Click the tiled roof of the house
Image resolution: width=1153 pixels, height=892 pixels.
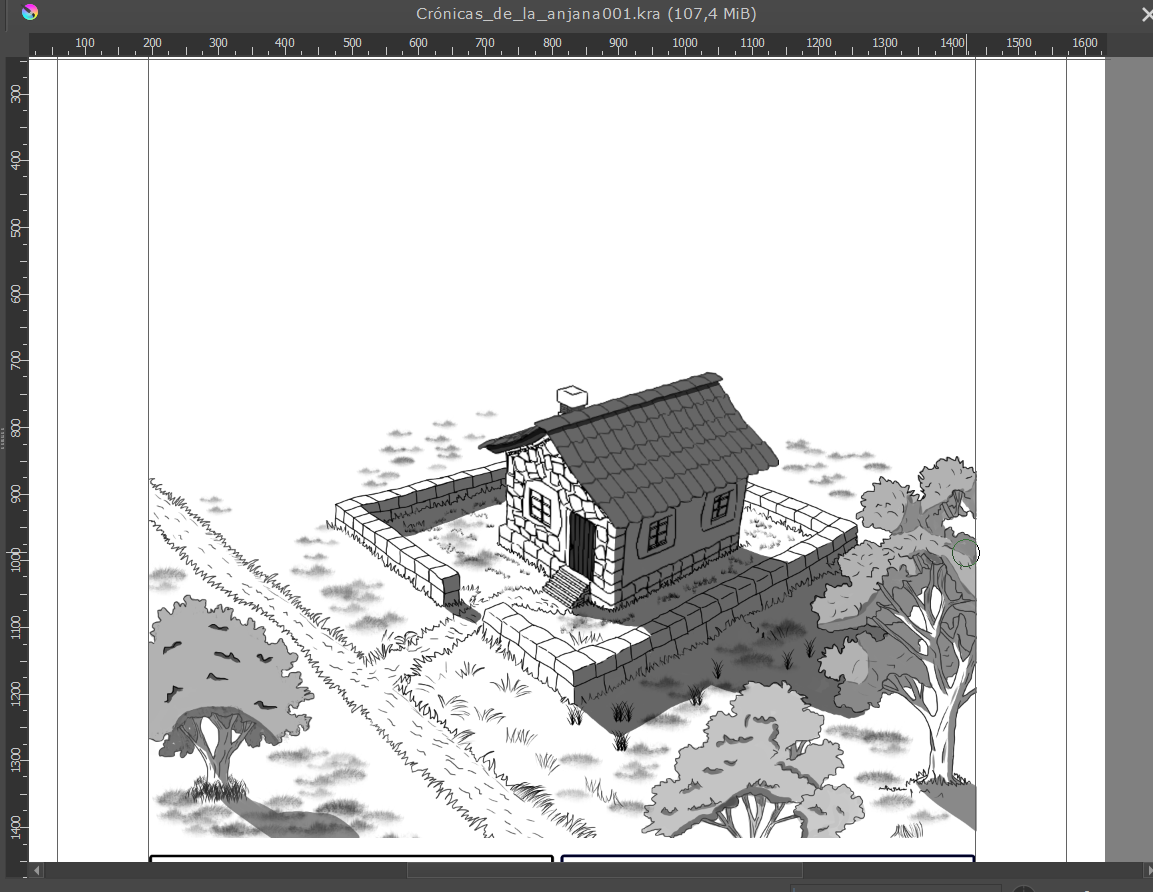(660, 440)
